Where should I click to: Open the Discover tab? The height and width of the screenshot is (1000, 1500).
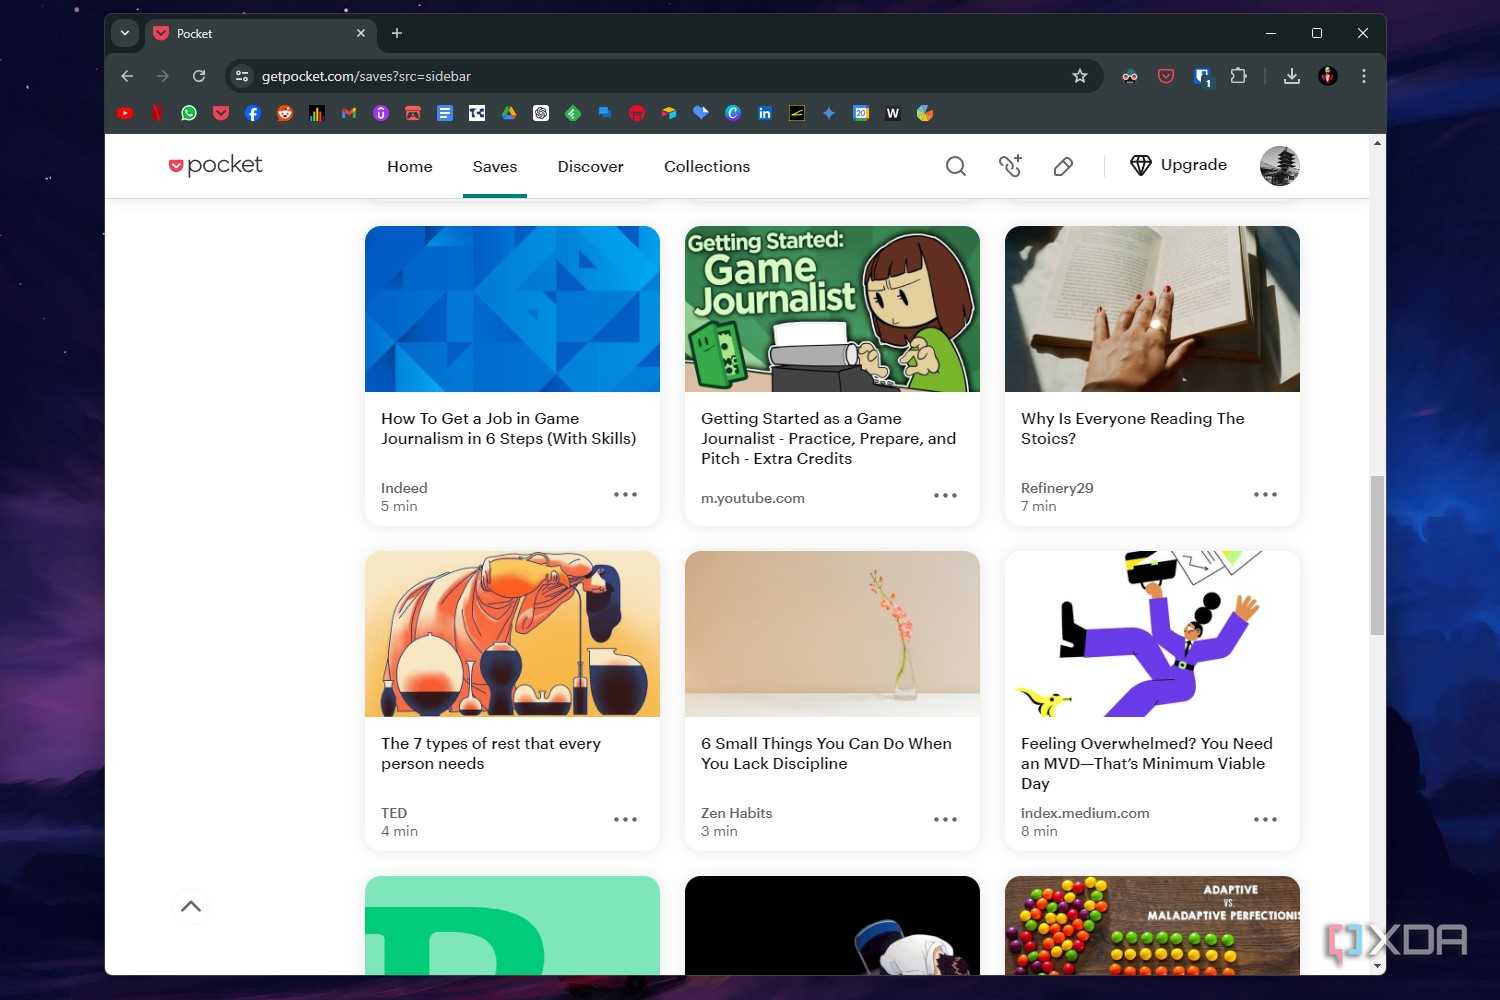pyautogui.click(x=590, y=166)
